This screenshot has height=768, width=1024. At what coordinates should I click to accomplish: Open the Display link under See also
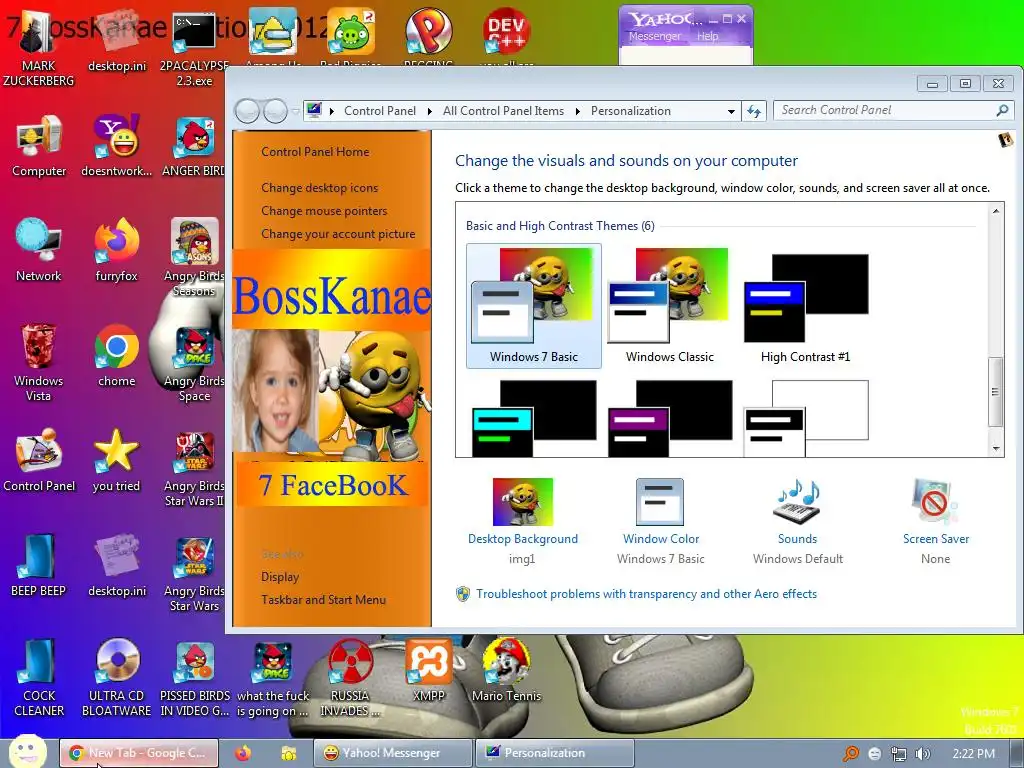pyautogui.click(x=280, y=577)
